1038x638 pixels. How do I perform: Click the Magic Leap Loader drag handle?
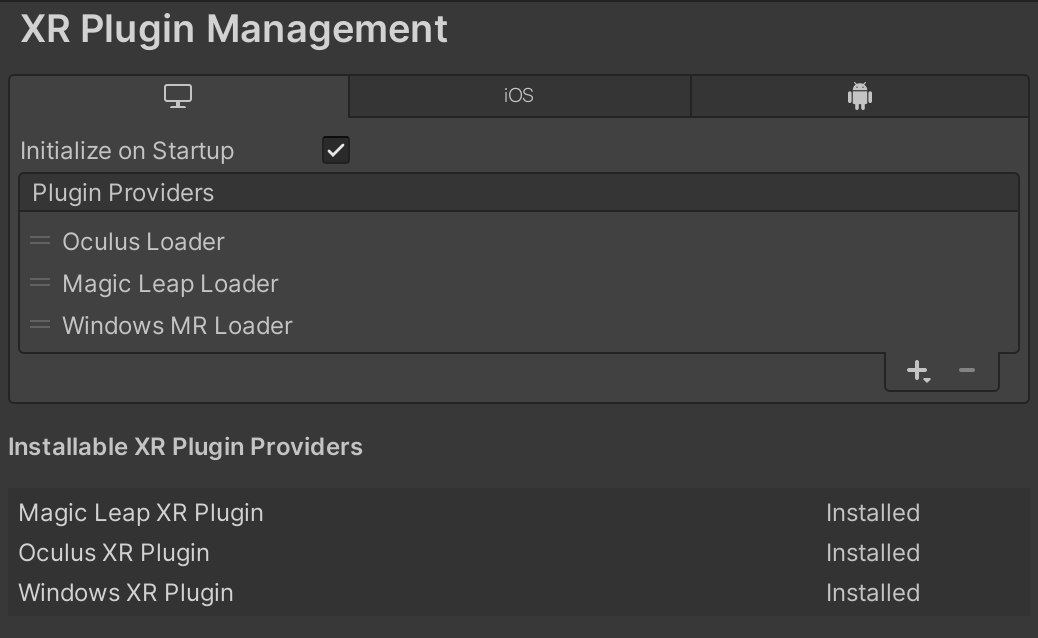40,284
